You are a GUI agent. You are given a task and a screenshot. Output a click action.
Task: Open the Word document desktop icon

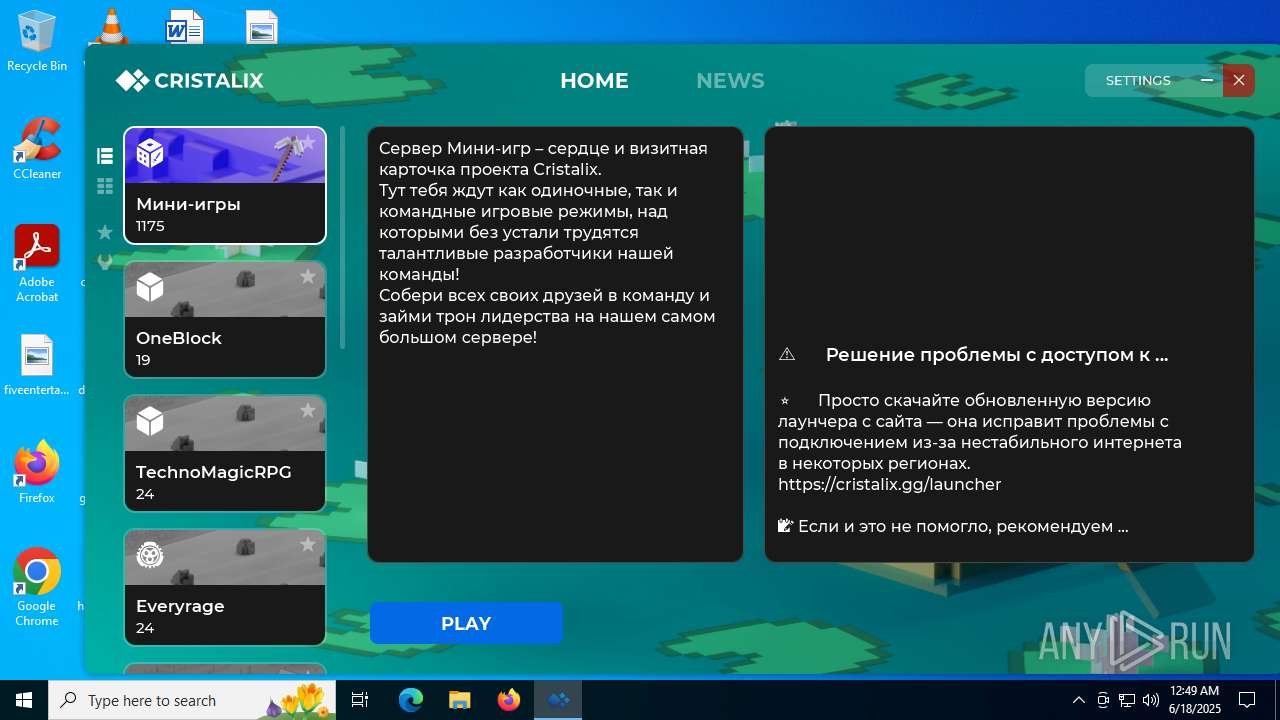coord(185,27)
